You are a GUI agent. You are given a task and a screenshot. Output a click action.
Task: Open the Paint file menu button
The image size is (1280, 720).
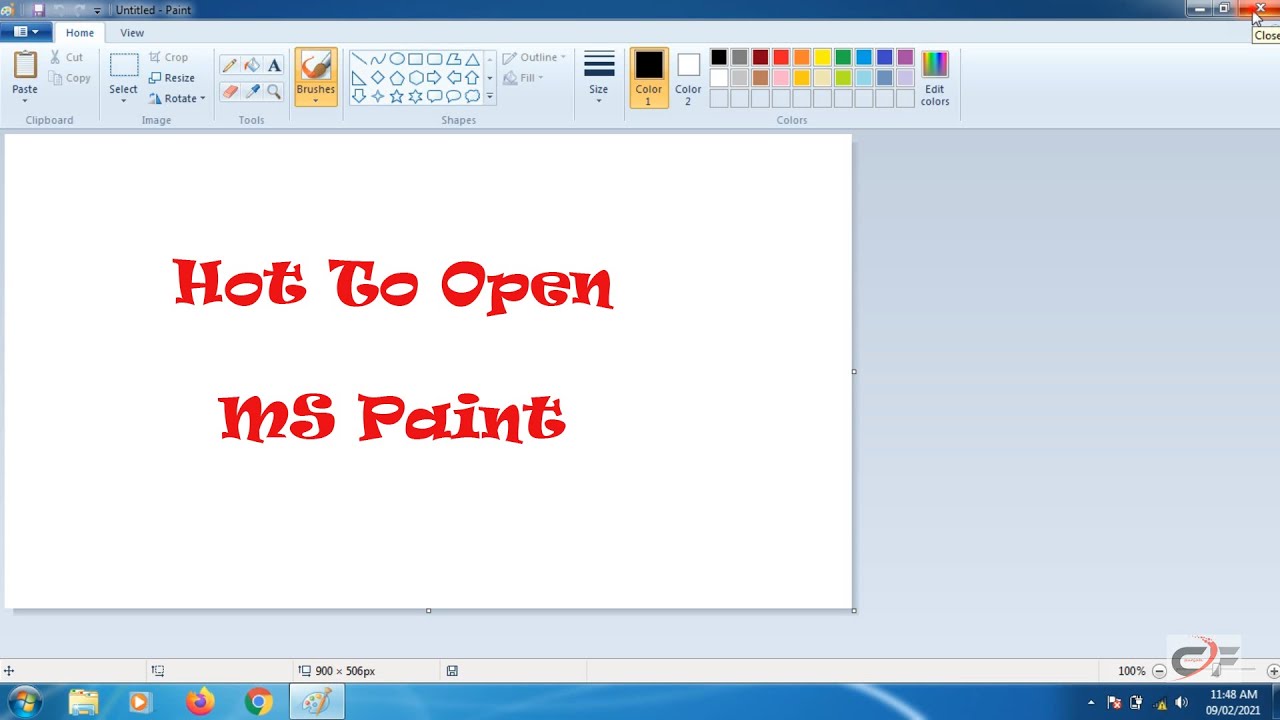[x=26, y=32]
